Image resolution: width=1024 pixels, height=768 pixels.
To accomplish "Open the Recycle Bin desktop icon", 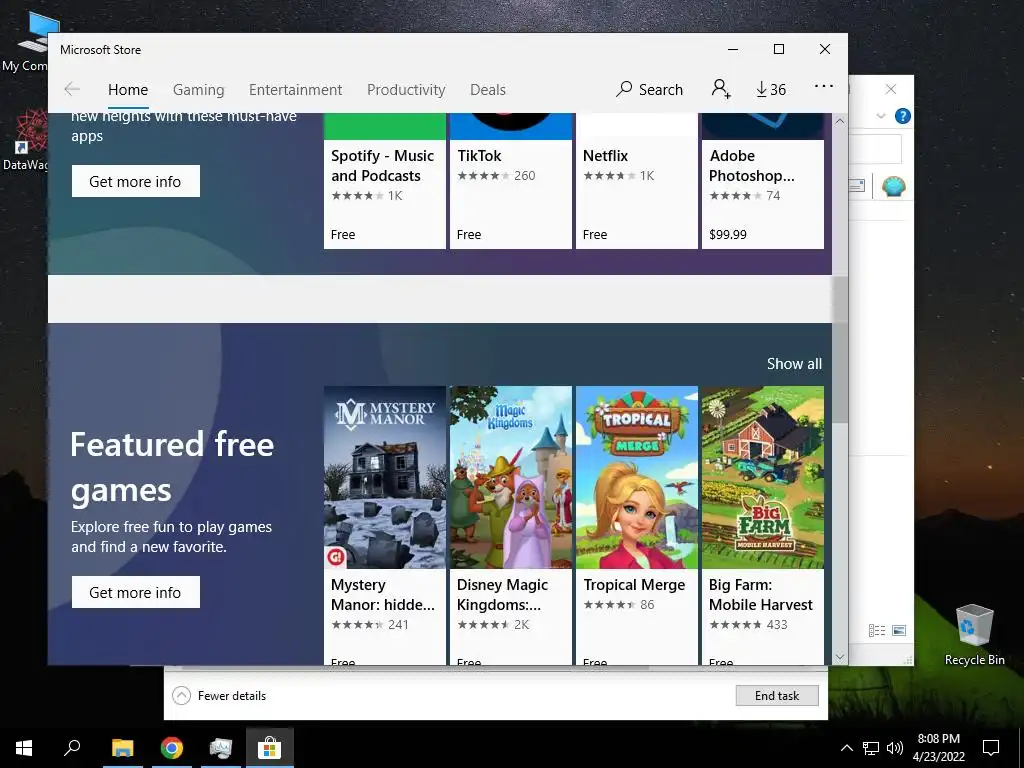I will [x=974, y=635].
